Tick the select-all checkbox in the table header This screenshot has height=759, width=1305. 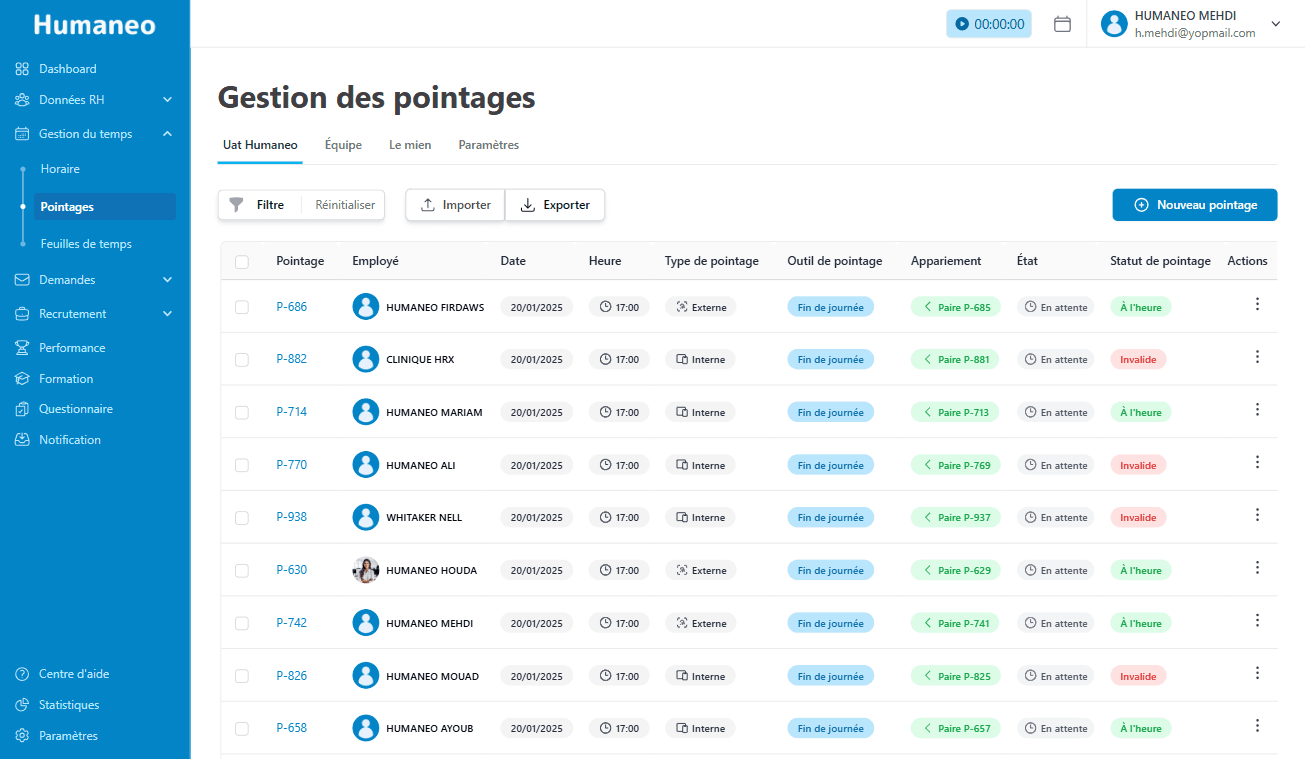pyautogui.click(x=241, y=260)
